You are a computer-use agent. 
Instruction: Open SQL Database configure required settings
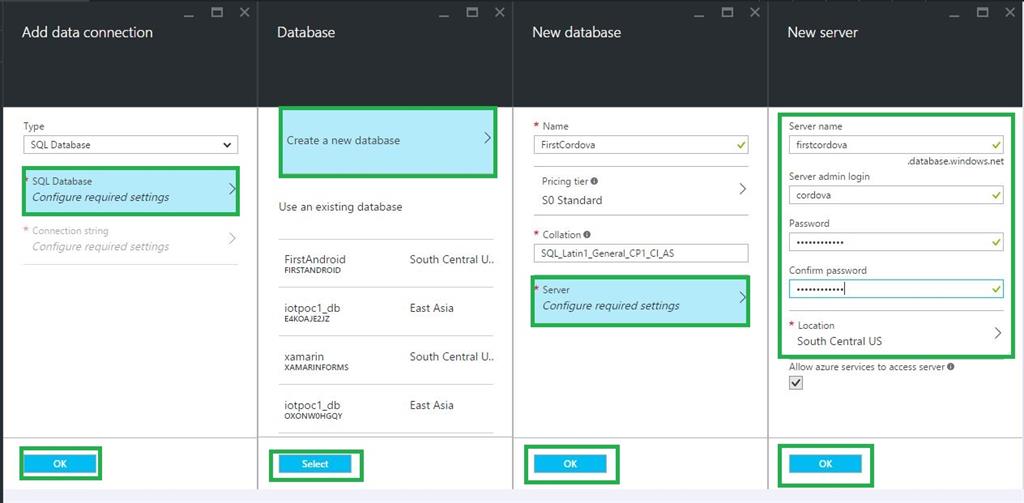[130, 189]
